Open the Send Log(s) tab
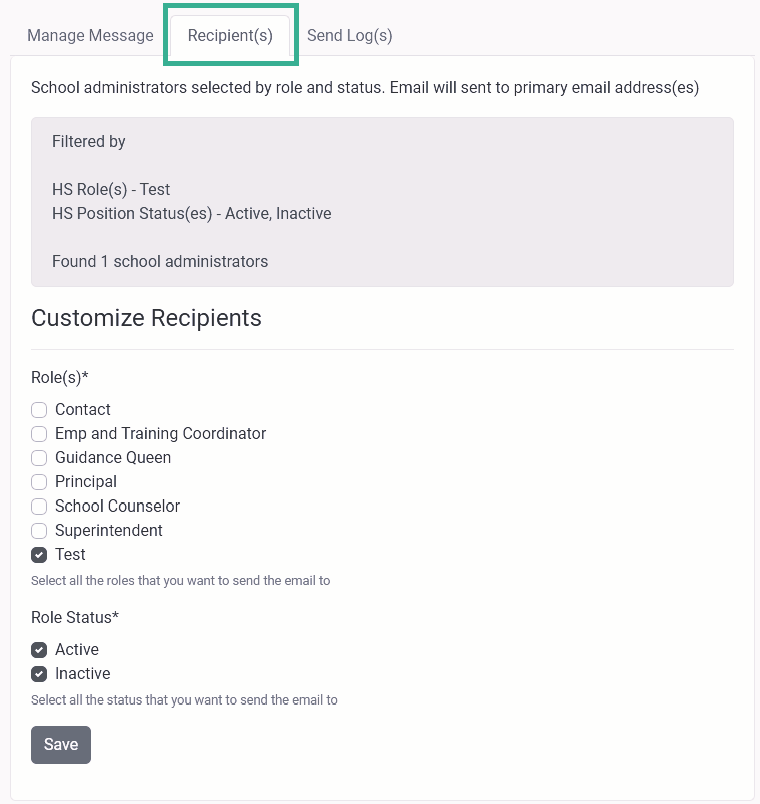760x804 pixels. click(x=350, y=35)
